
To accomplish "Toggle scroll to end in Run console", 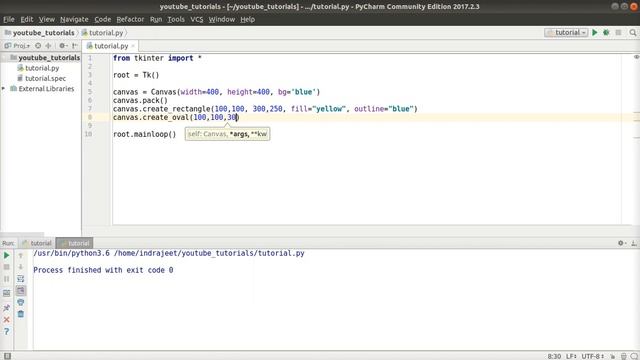I will click(20, 291).
